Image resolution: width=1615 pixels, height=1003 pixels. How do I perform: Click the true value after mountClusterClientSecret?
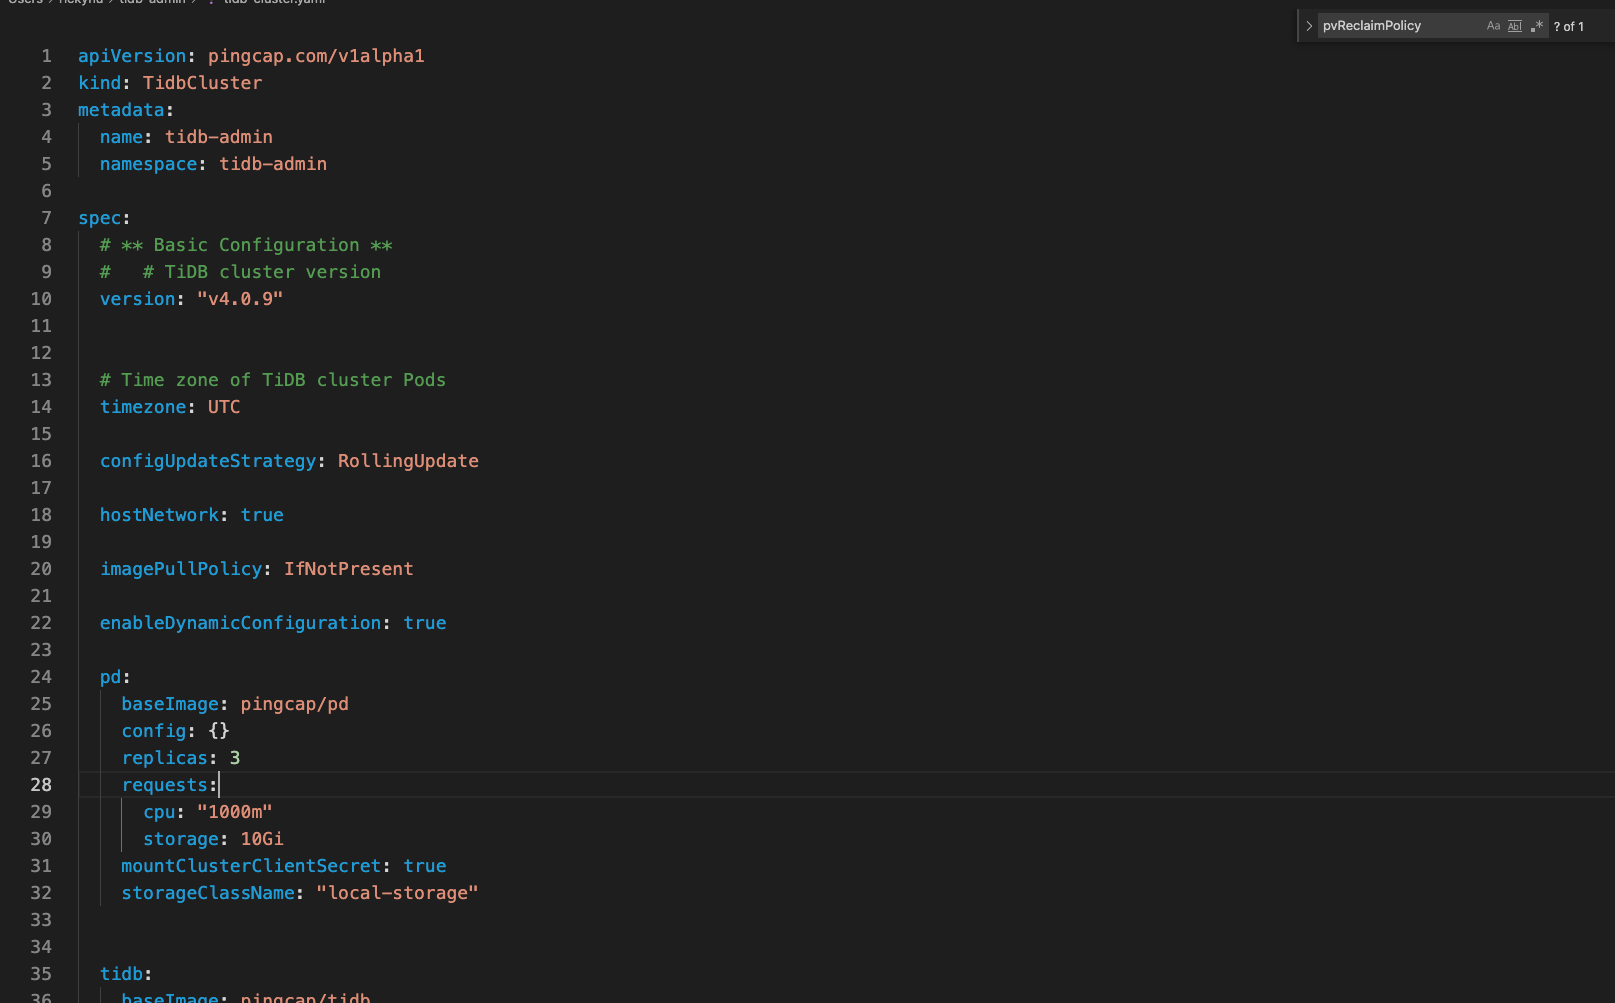(x=425, y=866)
